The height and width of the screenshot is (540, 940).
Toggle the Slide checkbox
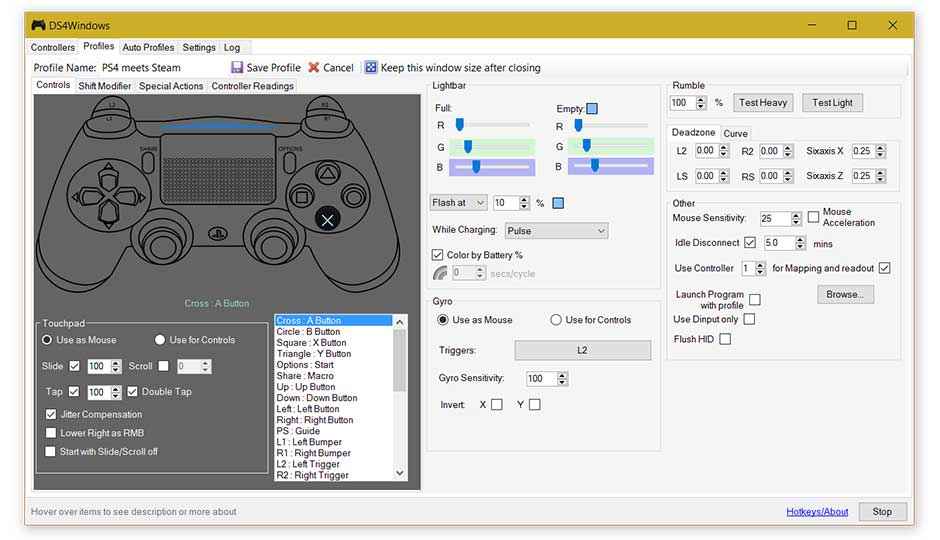[x=74, y=366]
